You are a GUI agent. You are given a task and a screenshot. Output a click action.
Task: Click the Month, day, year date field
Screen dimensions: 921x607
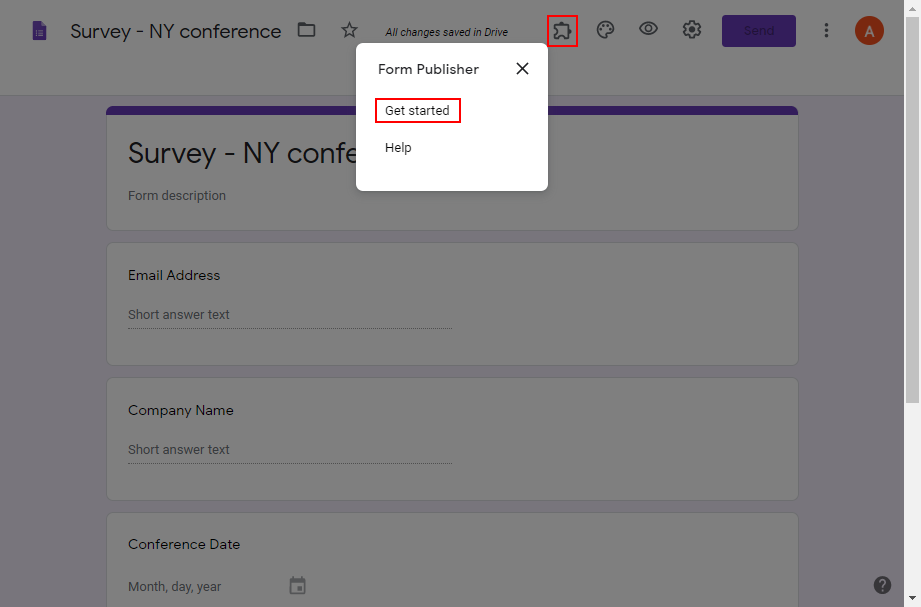pos(174,586)
